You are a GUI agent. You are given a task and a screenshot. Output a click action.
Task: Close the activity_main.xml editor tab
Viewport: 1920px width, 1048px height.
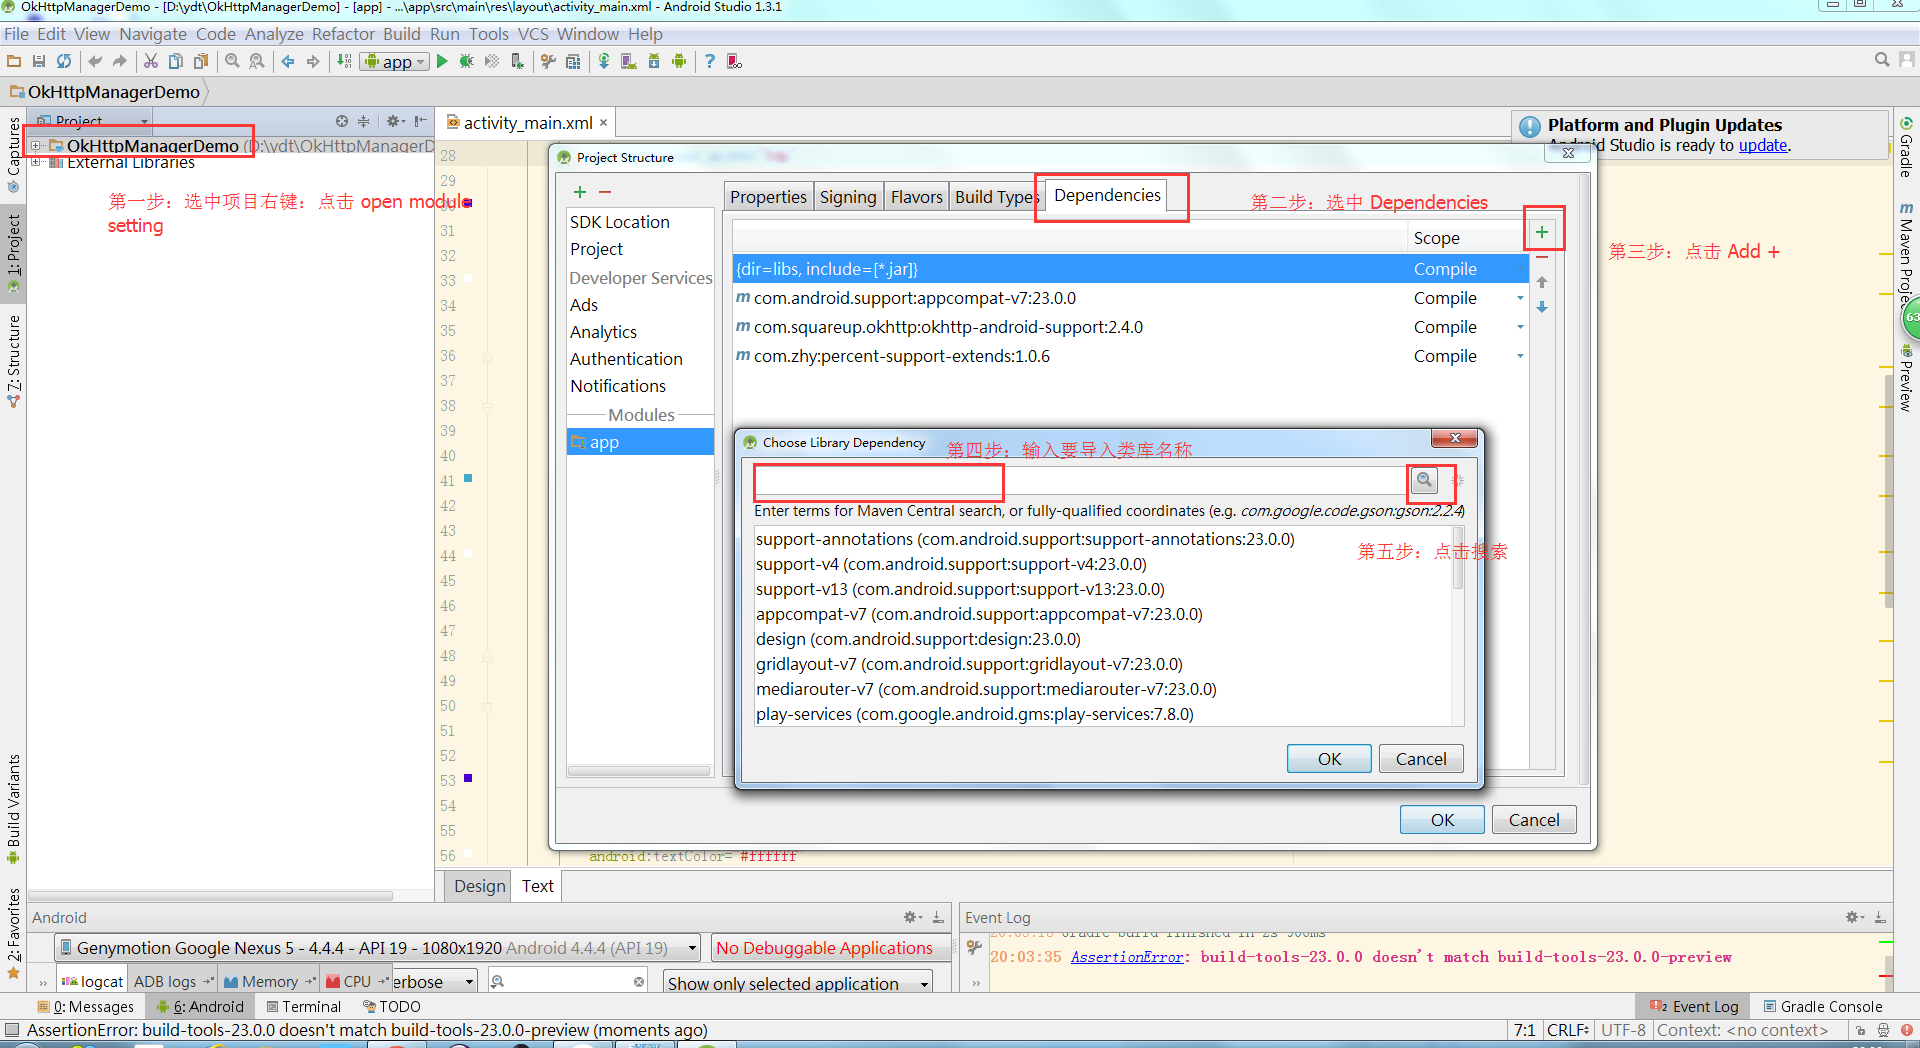(603, 123)
